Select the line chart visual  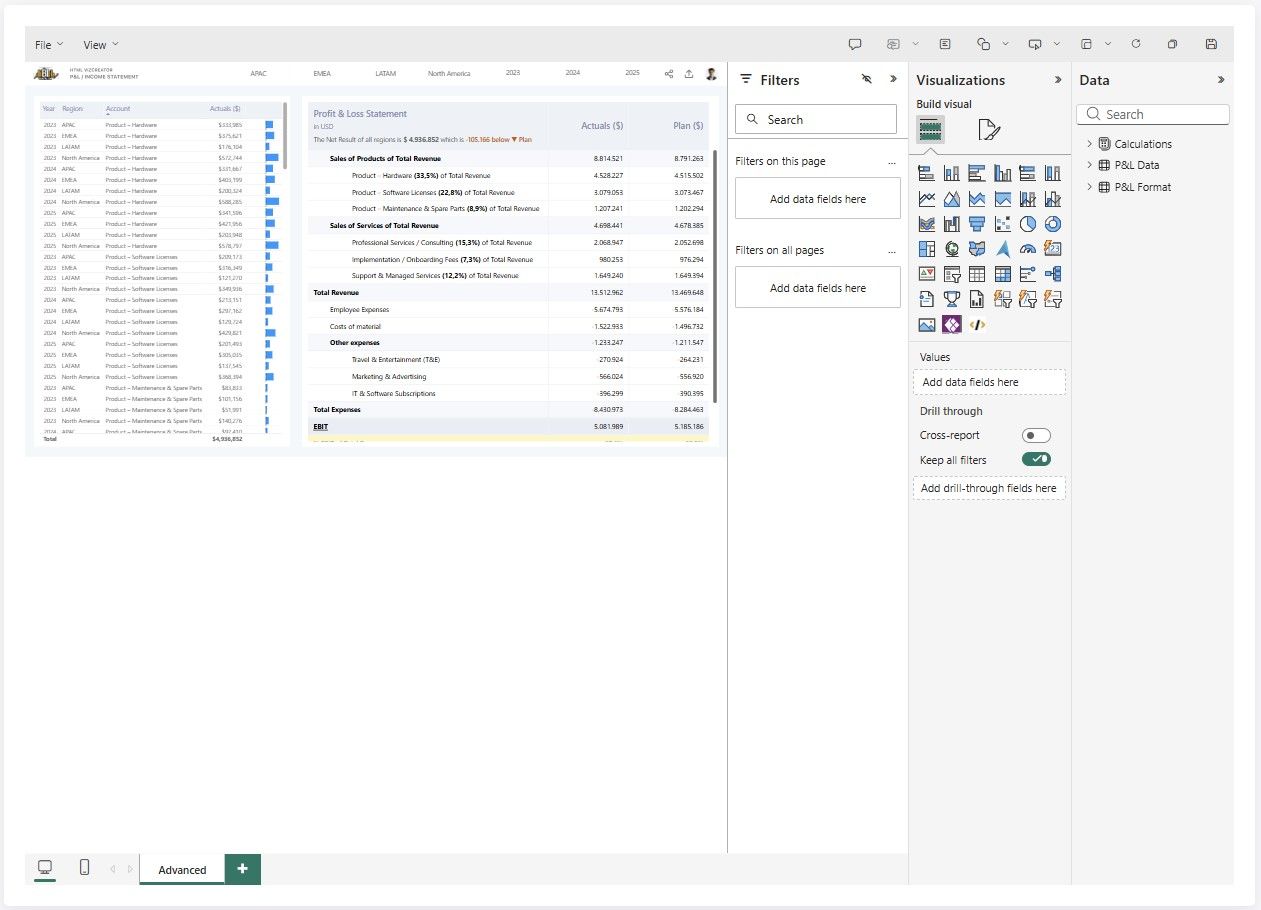coord(926,198)
